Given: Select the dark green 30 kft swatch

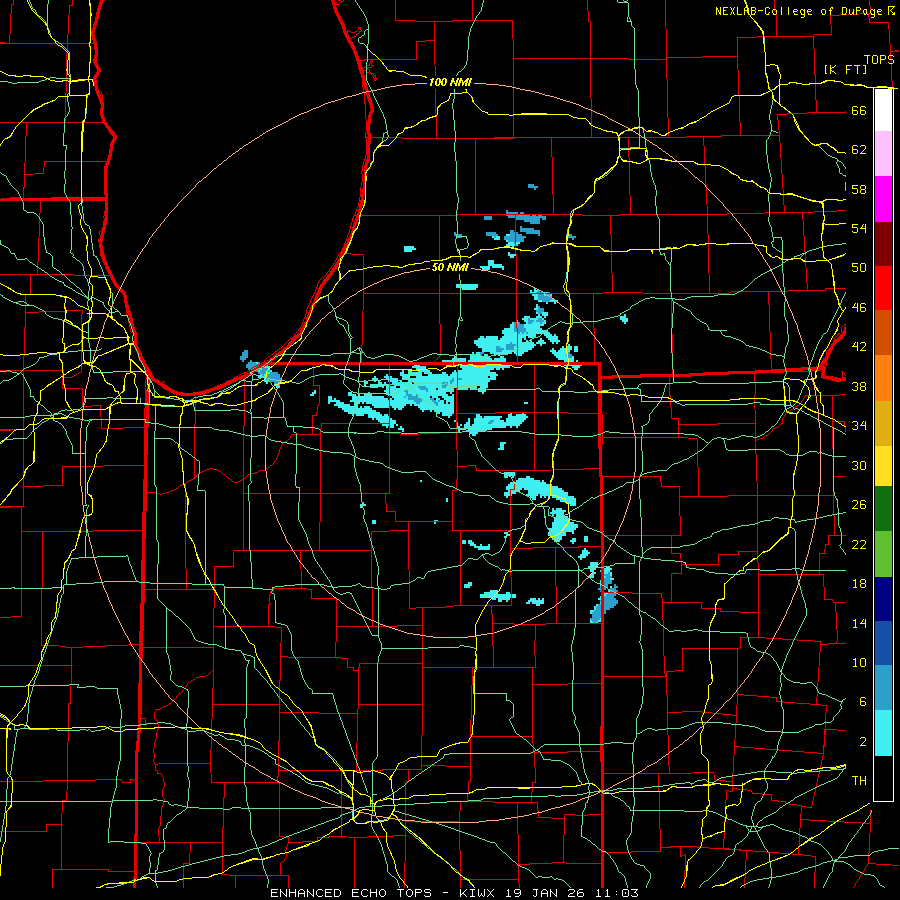Looking at the screenshot, I should point(883,509).
